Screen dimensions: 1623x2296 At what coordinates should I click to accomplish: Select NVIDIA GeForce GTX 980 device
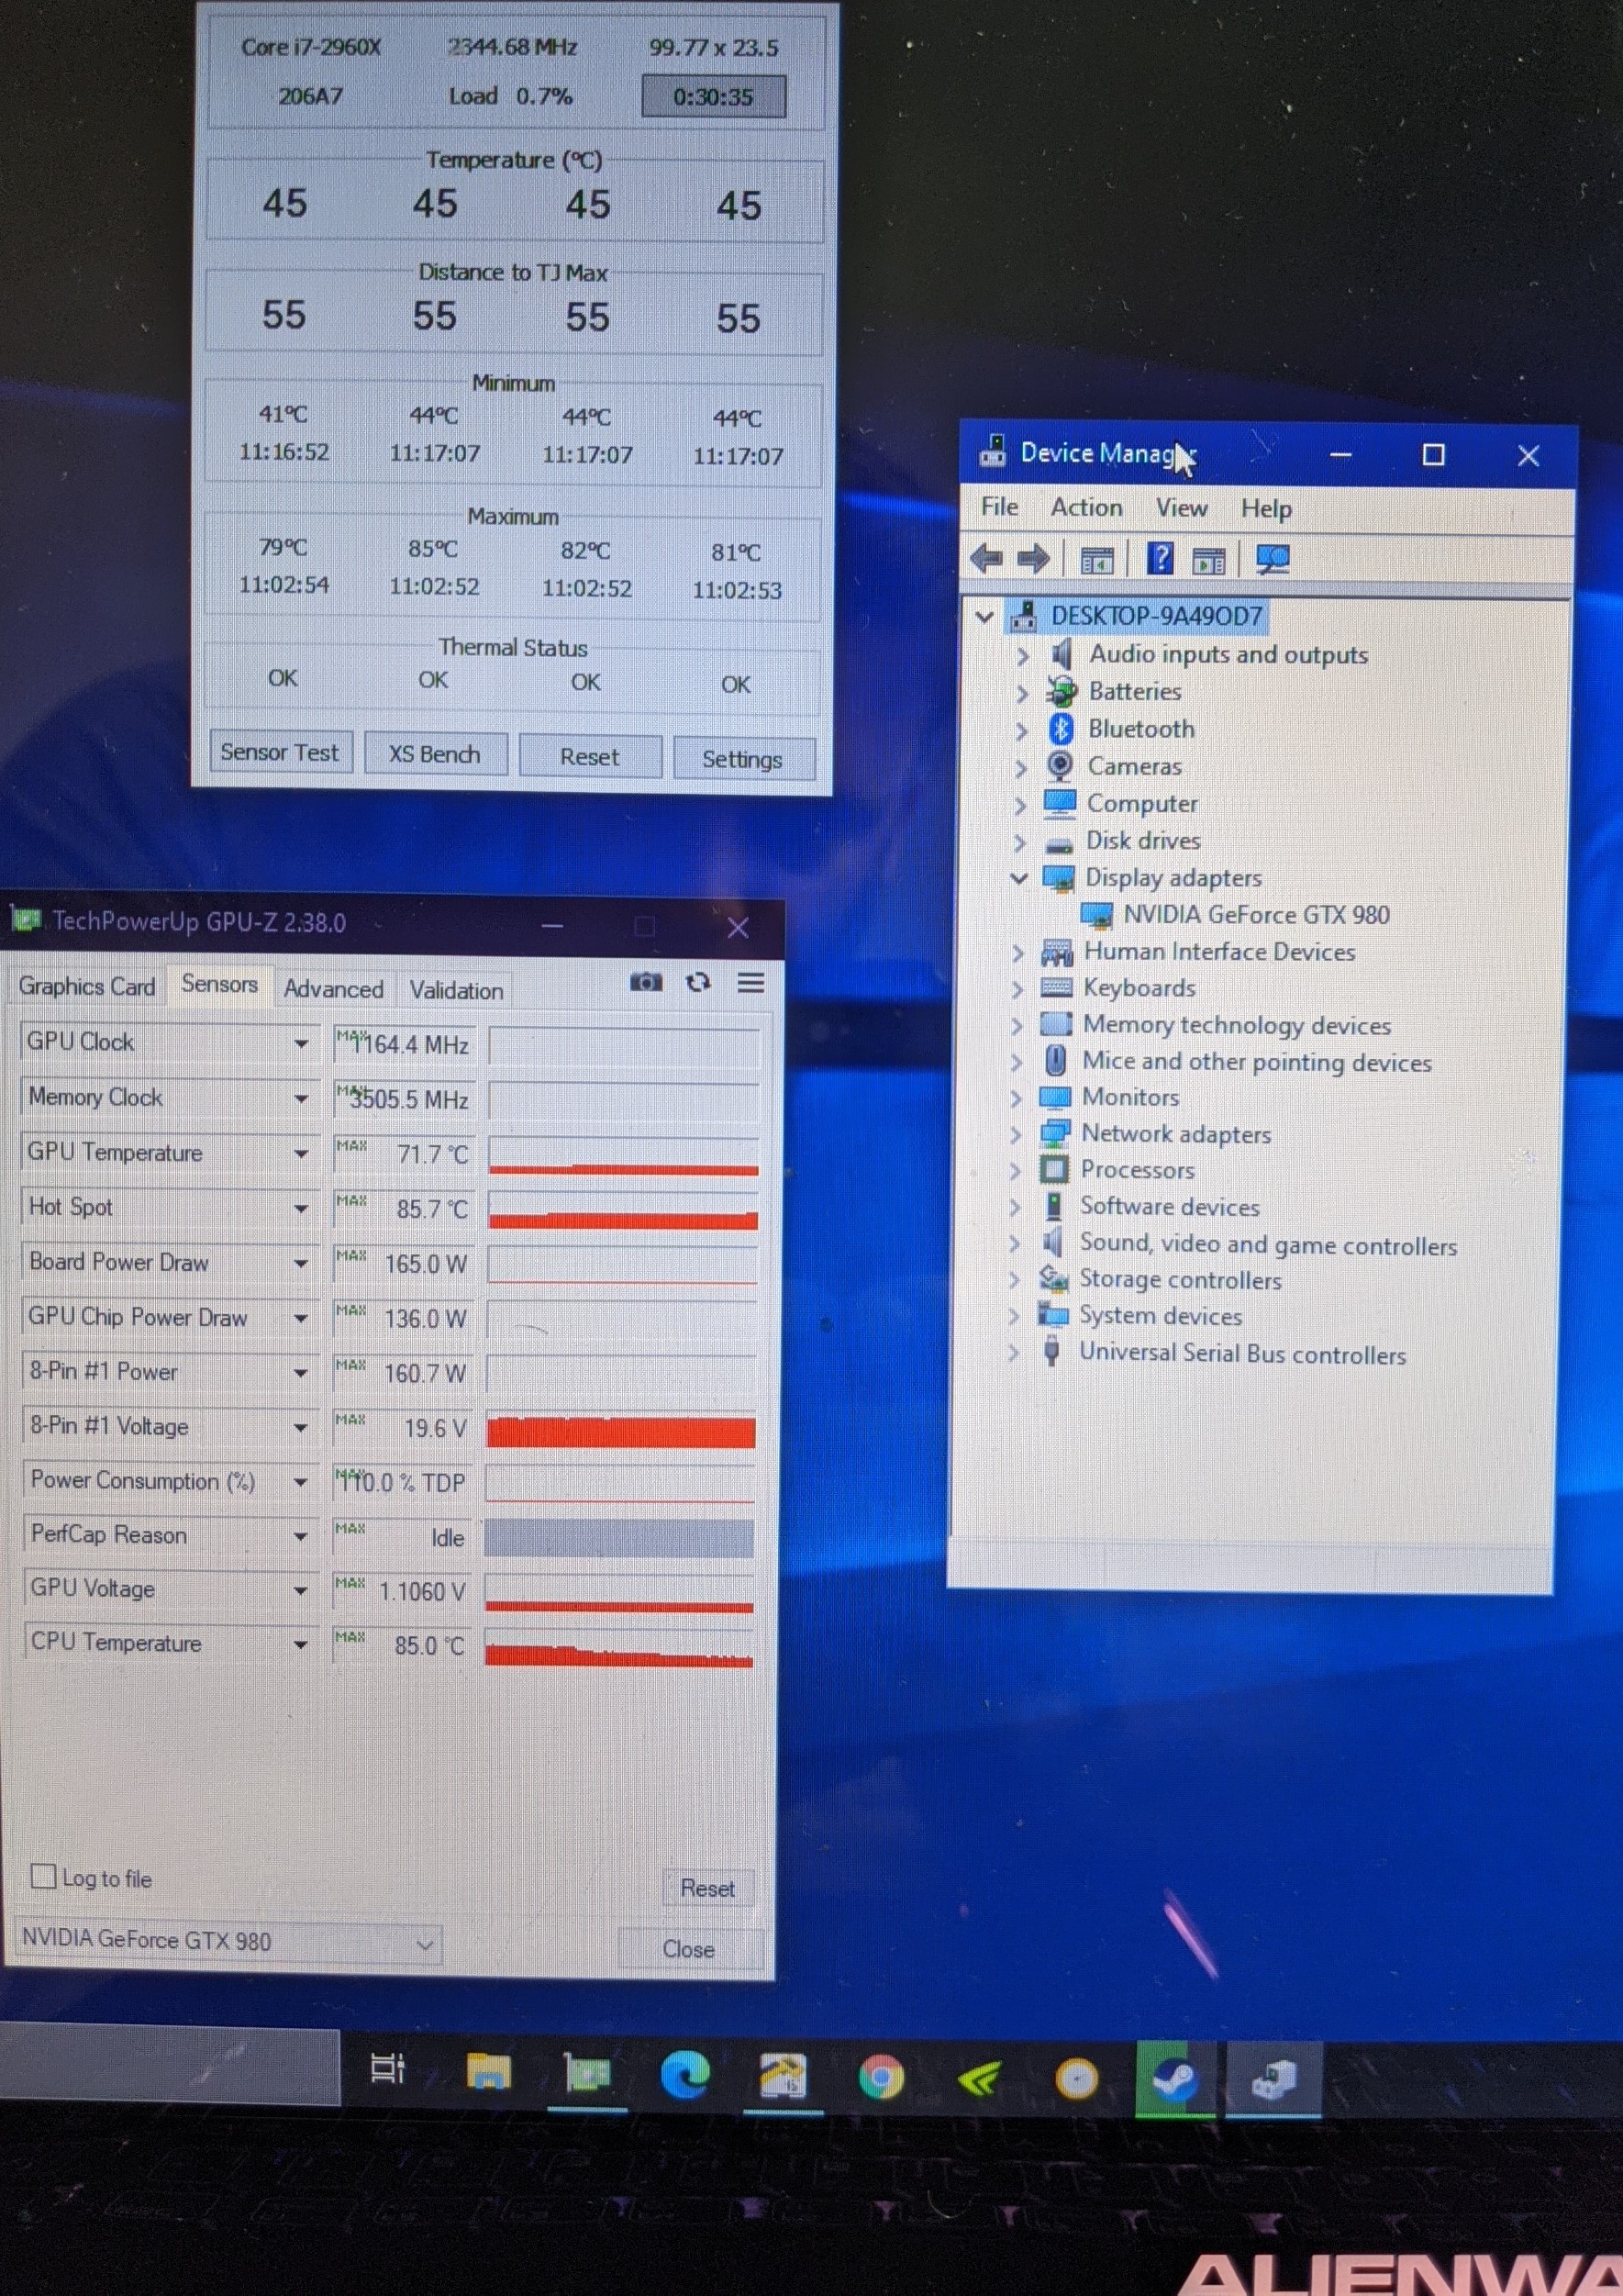(1256, 915)
